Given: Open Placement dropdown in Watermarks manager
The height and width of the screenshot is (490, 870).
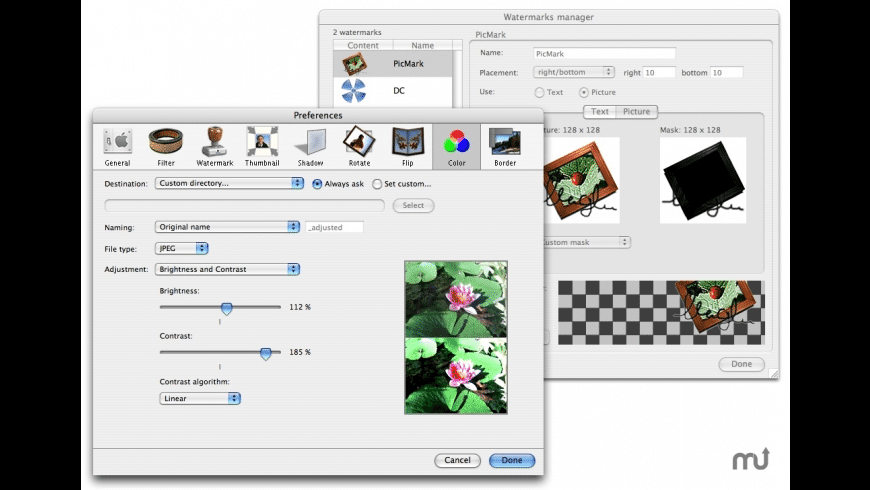Looking at the screenshot, I should tap(574, 72).
